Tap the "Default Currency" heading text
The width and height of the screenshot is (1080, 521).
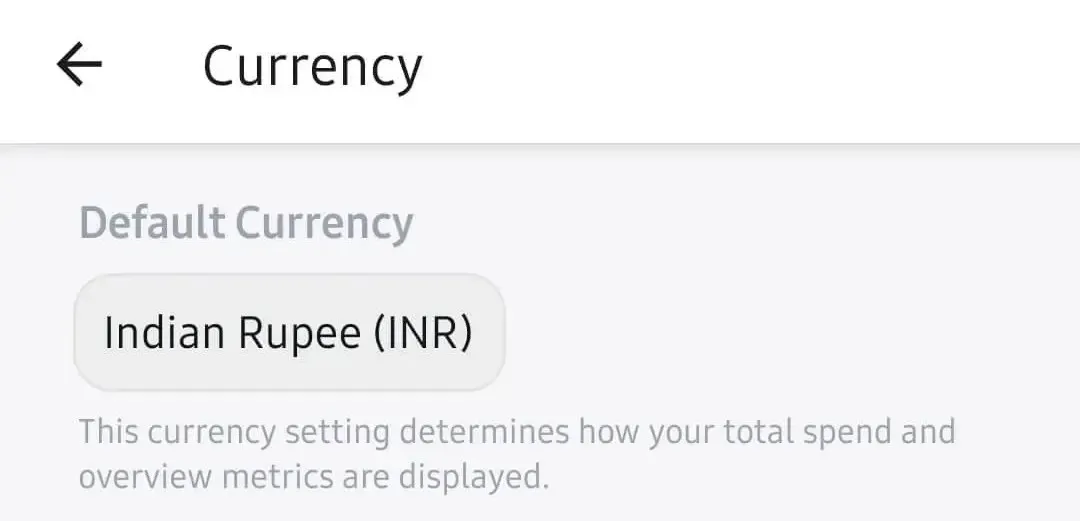pyautogui.click(x=246, y=222)
